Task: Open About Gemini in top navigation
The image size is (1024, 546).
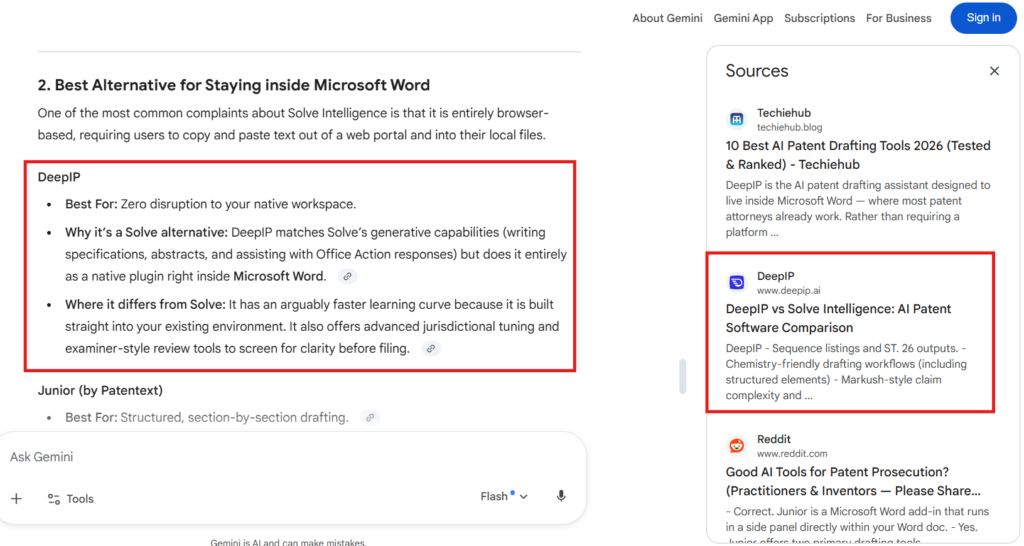Action: [x=667, y=18]
